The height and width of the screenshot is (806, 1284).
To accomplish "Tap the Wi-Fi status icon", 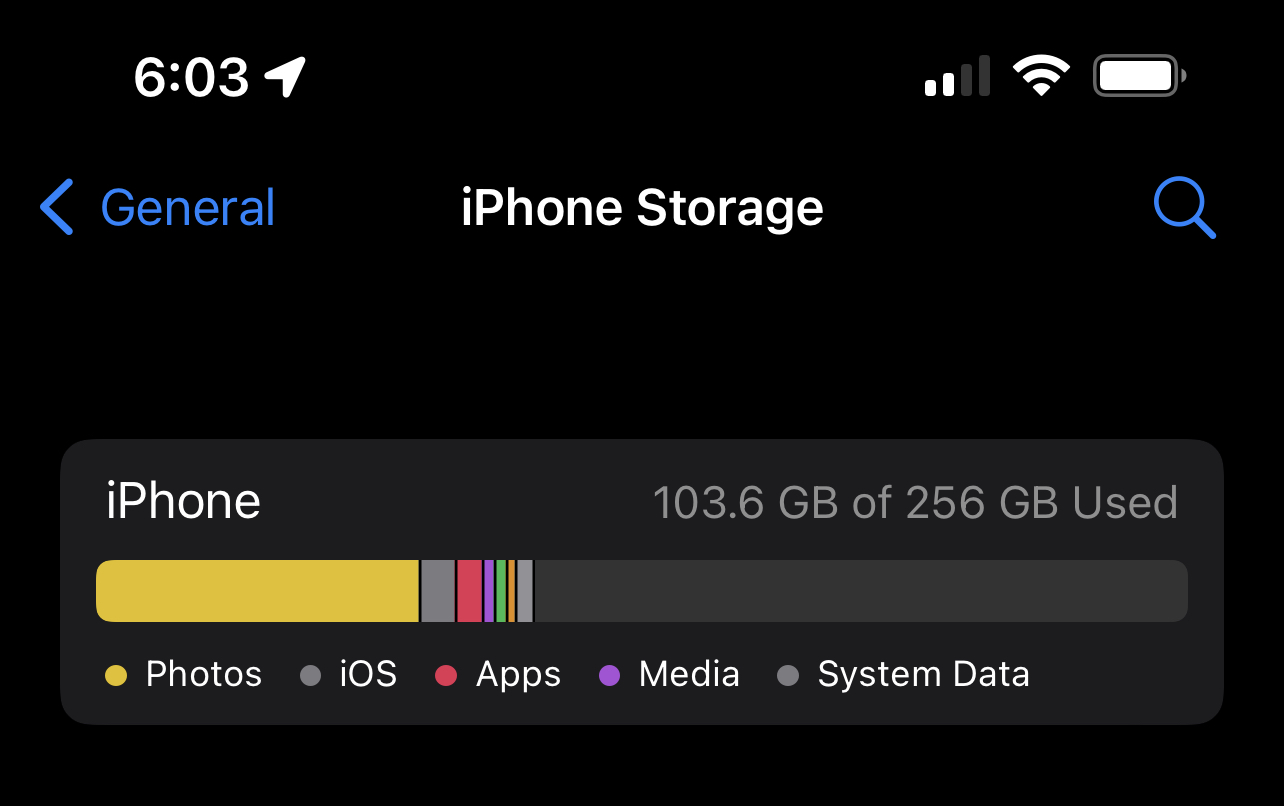I will pyautogui.click(x=1041, y=76).
